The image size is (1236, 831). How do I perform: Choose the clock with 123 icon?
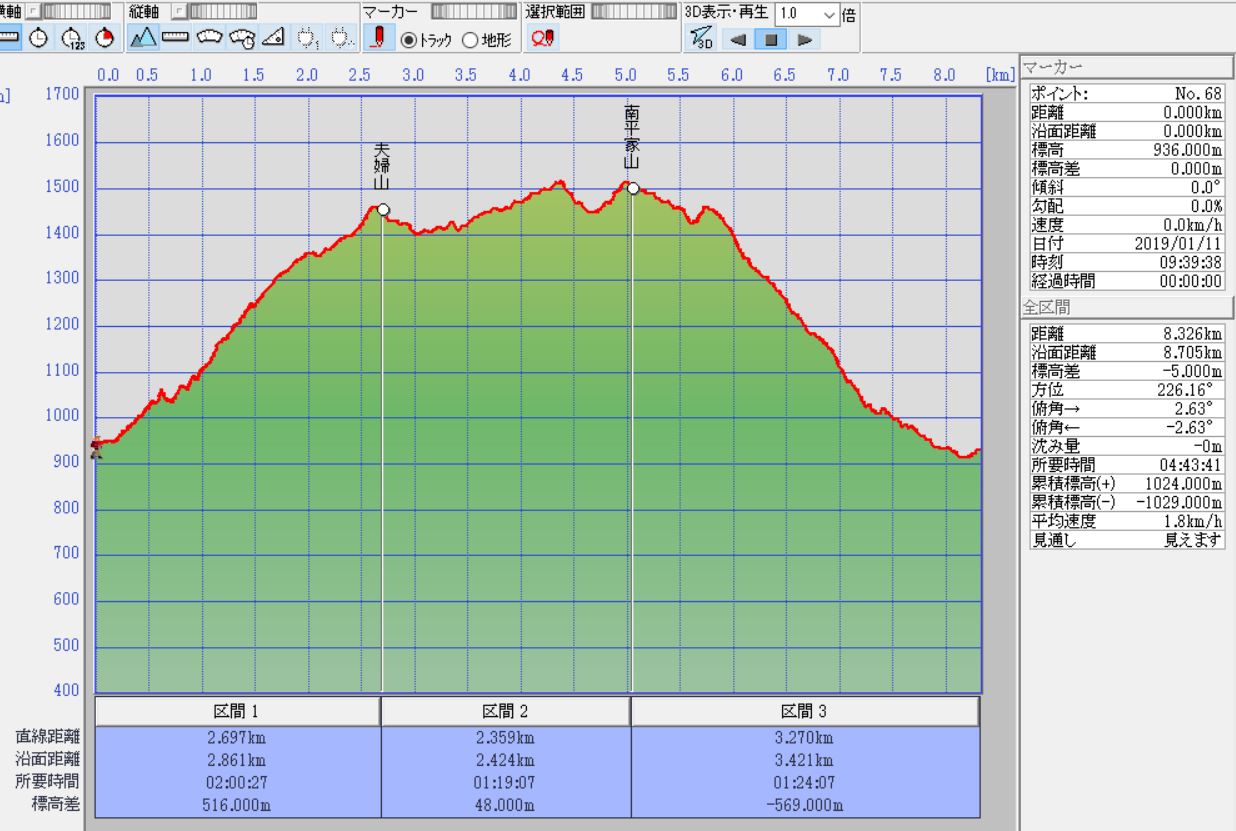pos(73,39)
